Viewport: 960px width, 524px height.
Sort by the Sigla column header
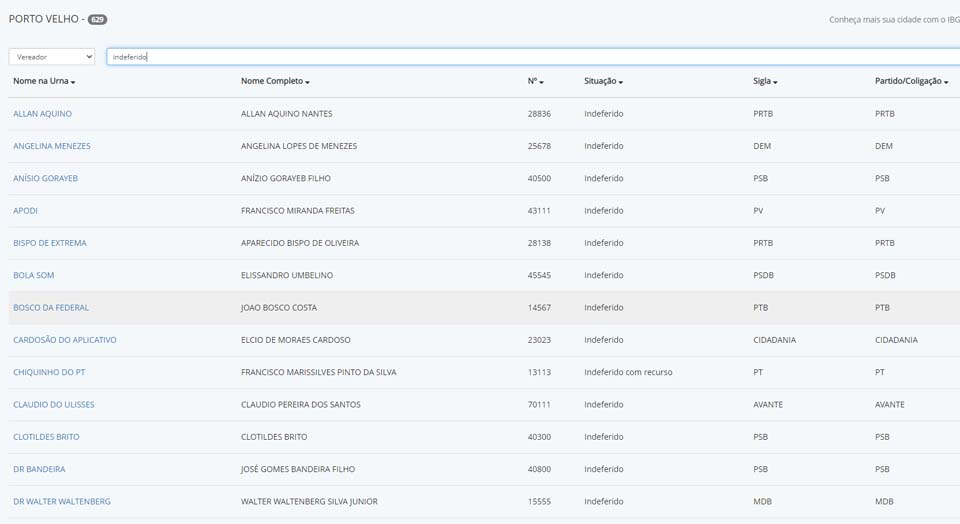(765, 81)
